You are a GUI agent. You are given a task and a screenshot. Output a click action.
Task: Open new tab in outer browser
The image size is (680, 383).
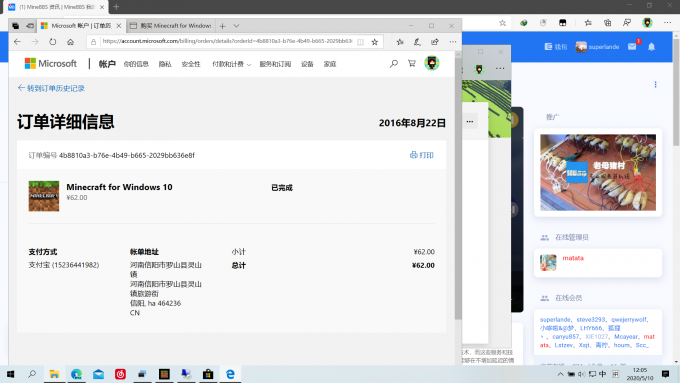(116, 7)
